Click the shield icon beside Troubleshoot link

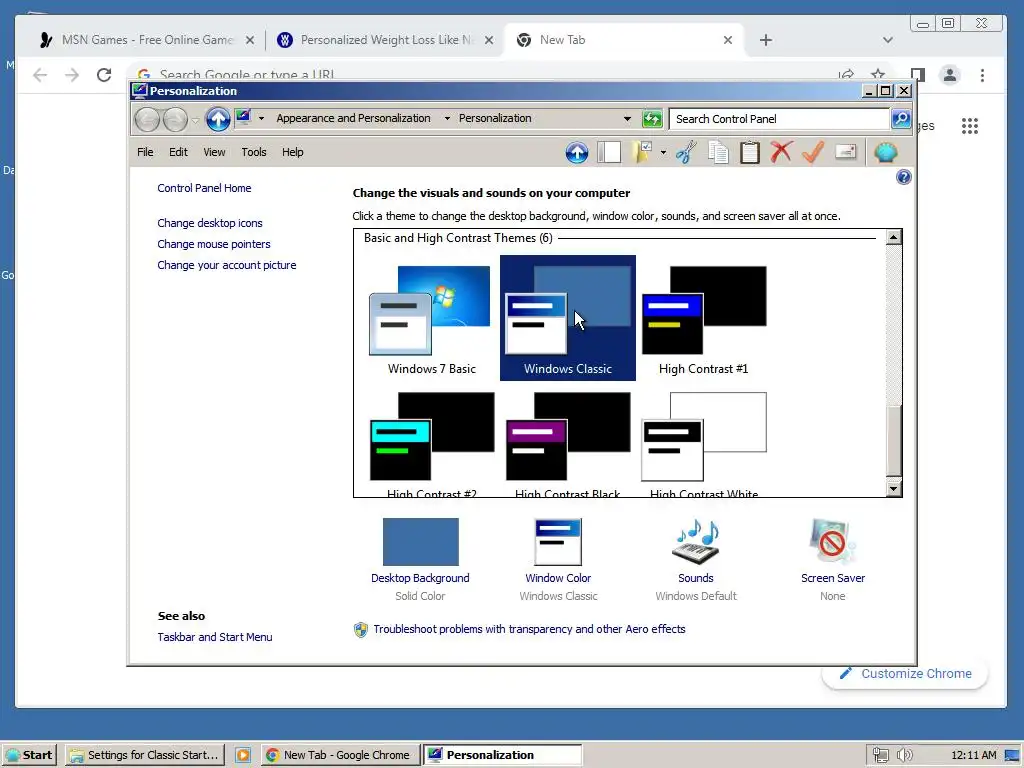coord(360,630)
